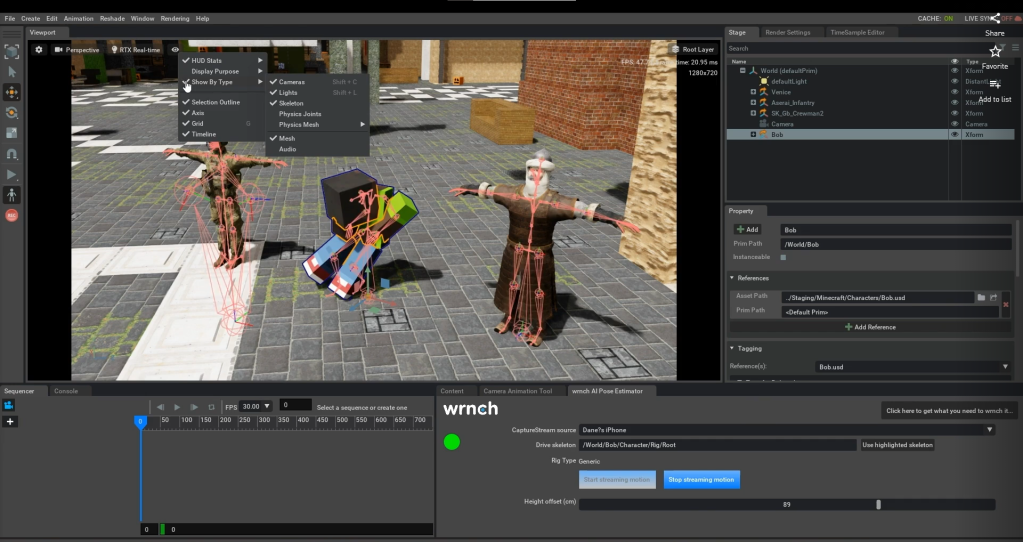
Task: Select the Move tool in left toolbar
Action: pyautogui.click(x=12, y=92)
